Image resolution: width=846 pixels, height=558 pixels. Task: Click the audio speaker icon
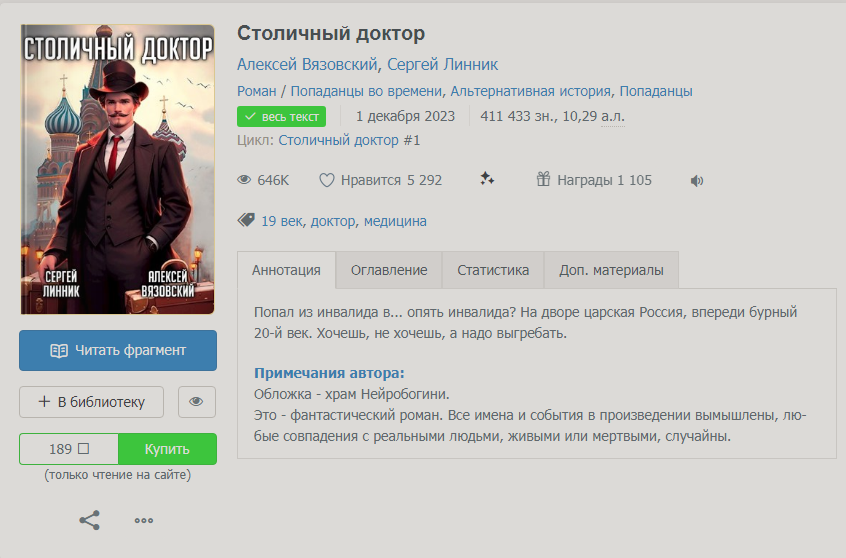tap(697, 181)
